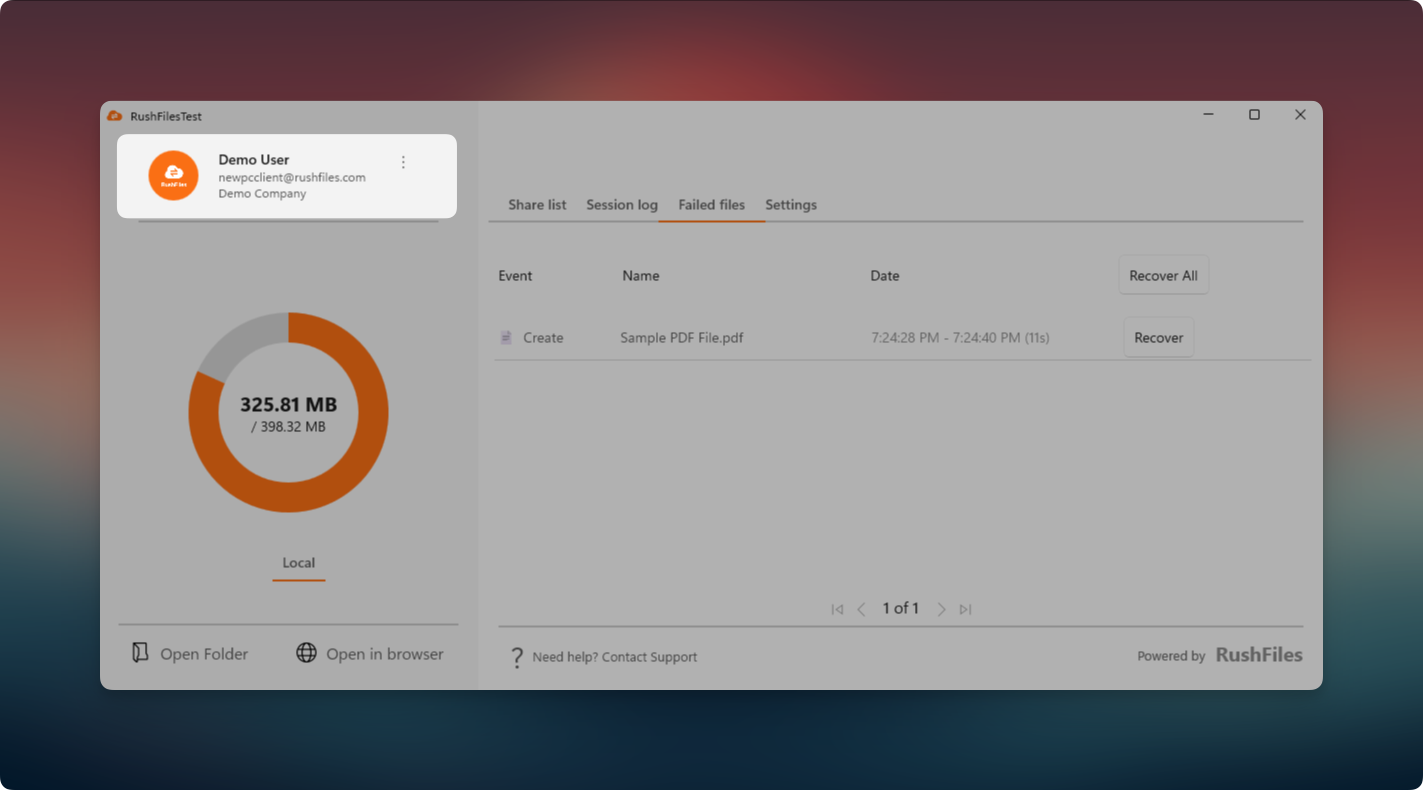The height and width of the screenshot is (790, 1423).
Task: Click the / 398.32 MB total value
Action: point(289,427)
